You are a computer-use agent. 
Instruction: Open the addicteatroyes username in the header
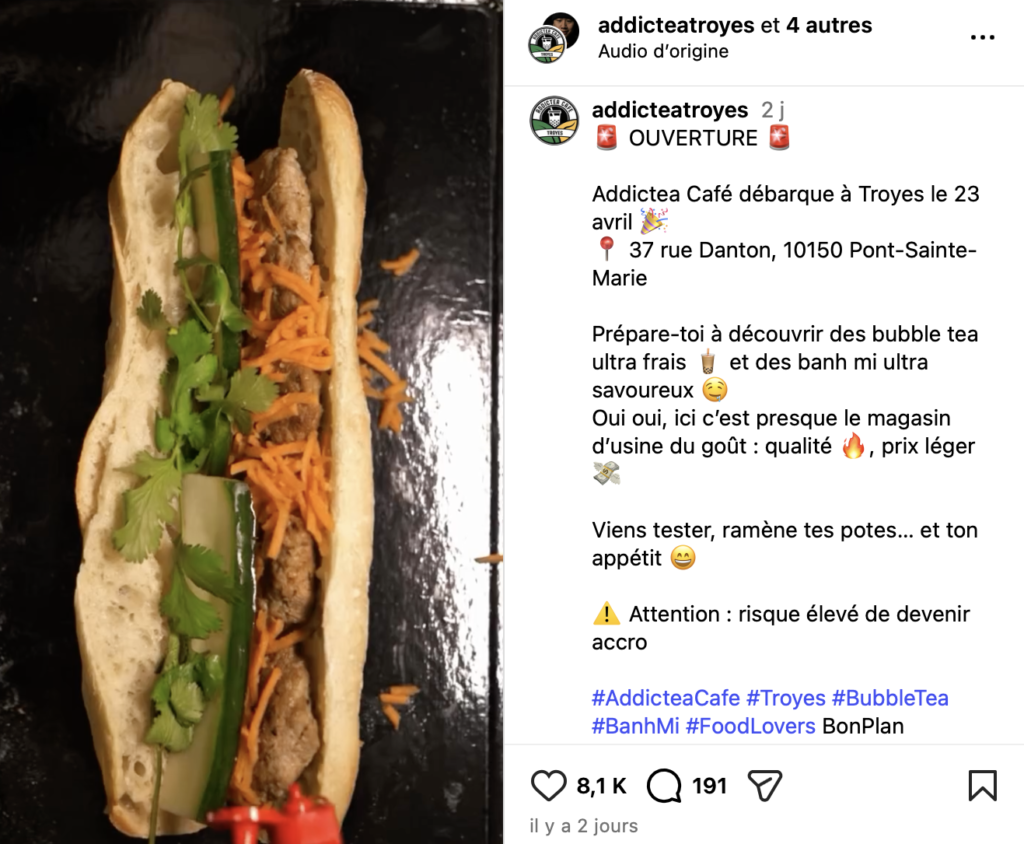pos(676,25)
